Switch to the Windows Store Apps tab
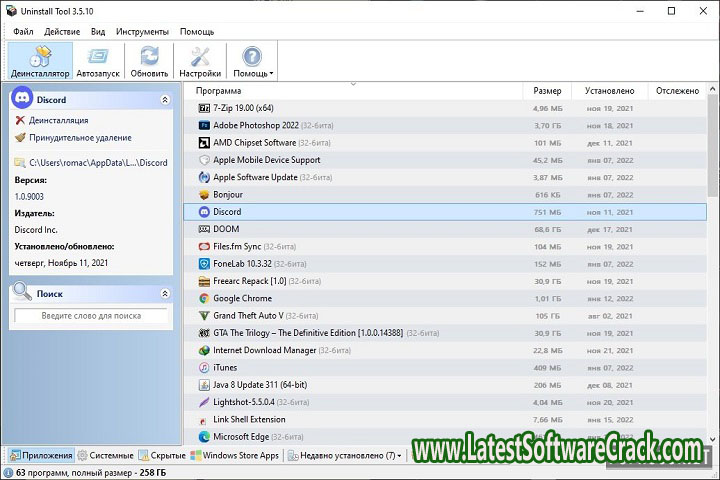The height and width of the screenshot is (480, 720). [235, 455]
